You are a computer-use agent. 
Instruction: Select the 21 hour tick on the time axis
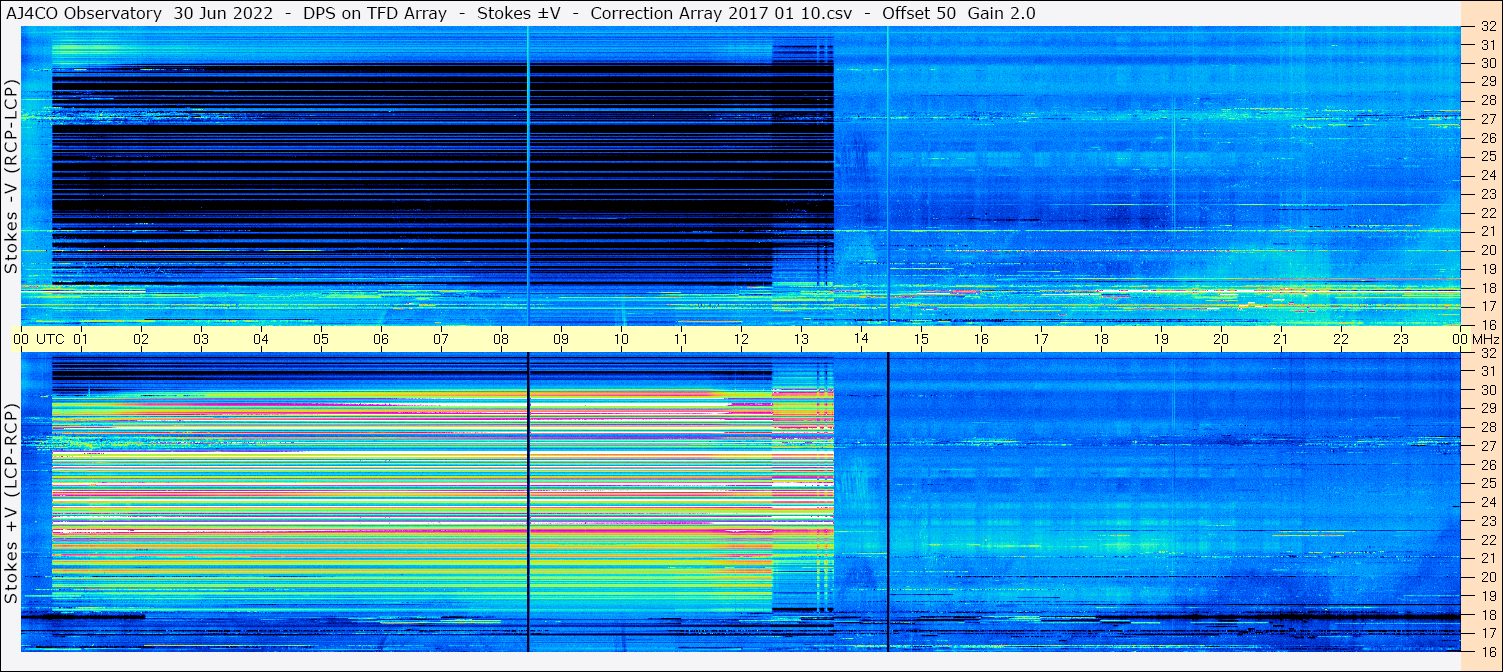1281,339
